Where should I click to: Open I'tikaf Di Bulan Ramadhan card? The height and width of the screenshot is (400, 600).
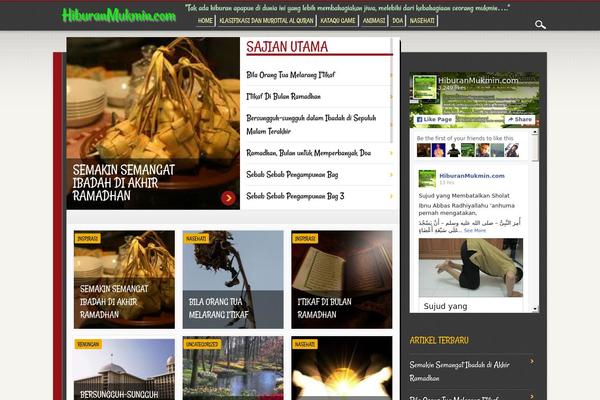342,279
